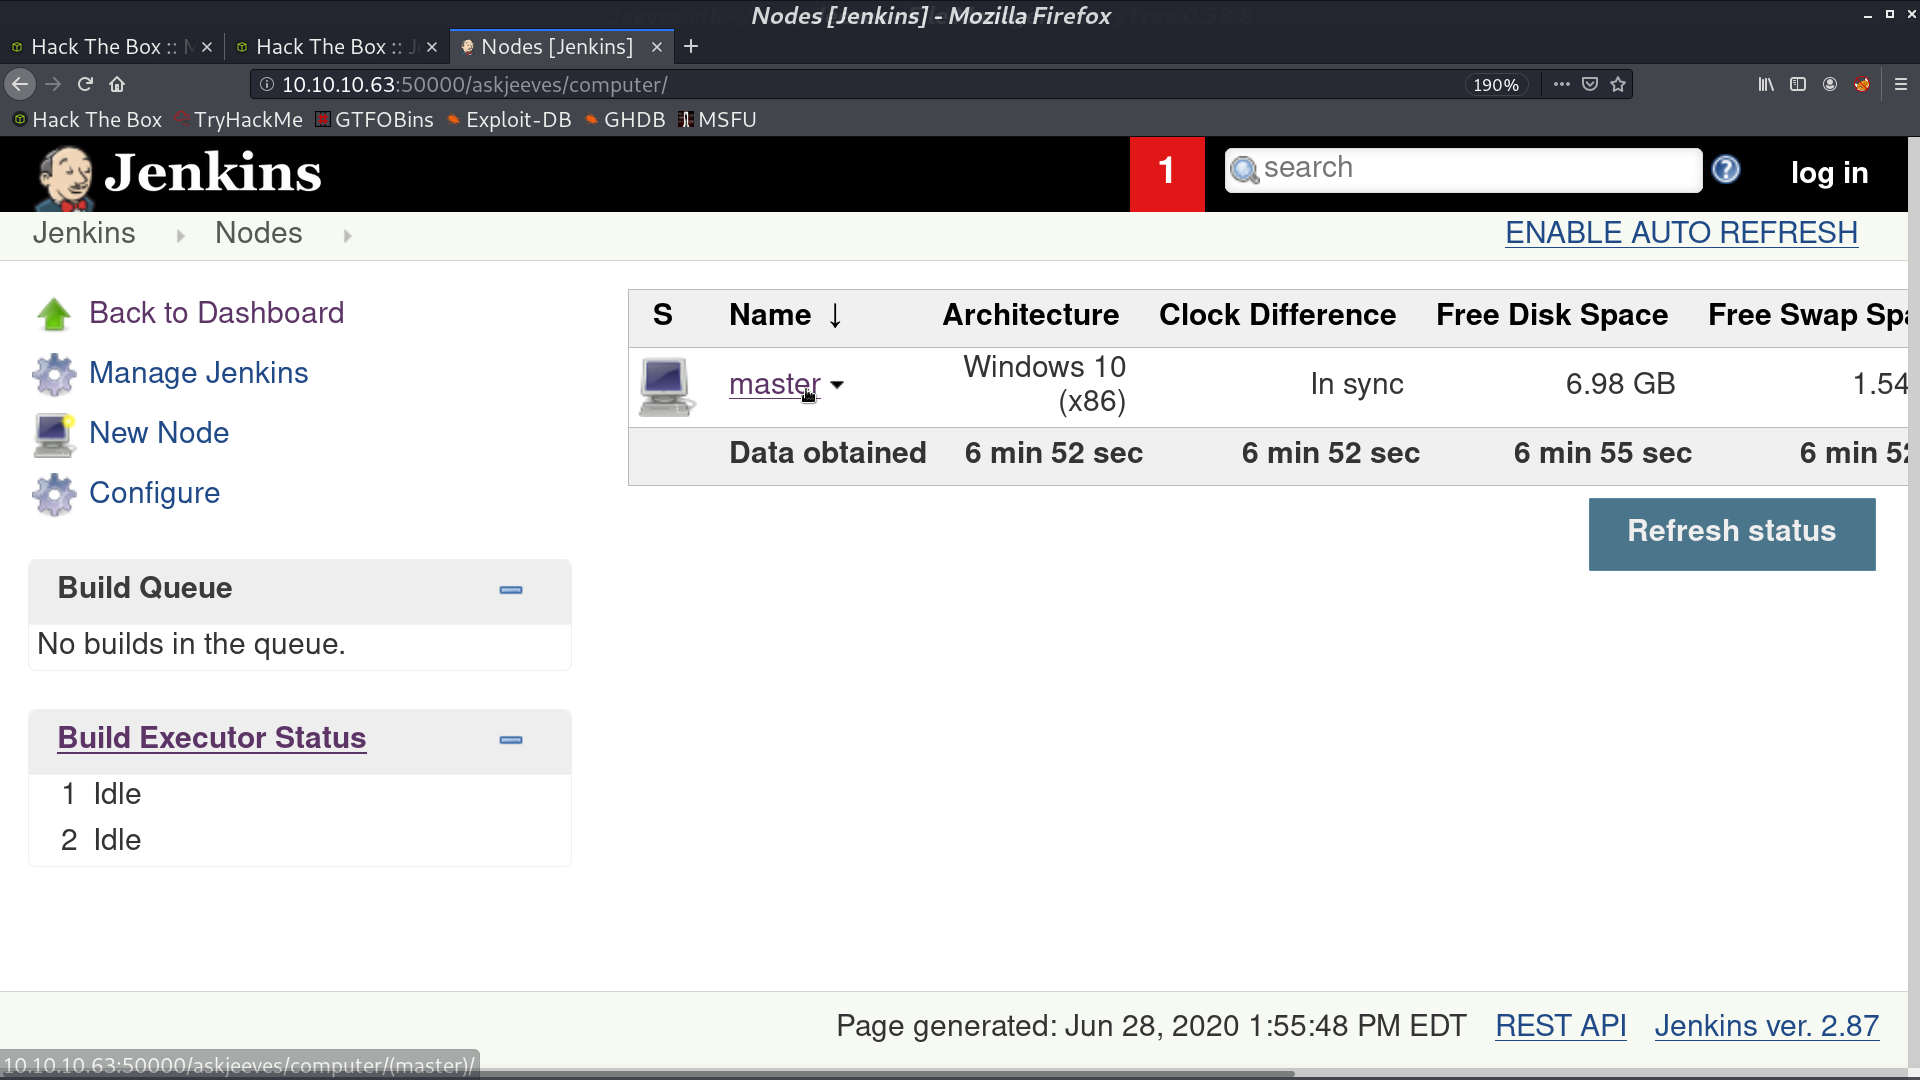Reload the page with the refresh icon
Viewport: 1920px width, 1080px height.
[x=85, y=85]
